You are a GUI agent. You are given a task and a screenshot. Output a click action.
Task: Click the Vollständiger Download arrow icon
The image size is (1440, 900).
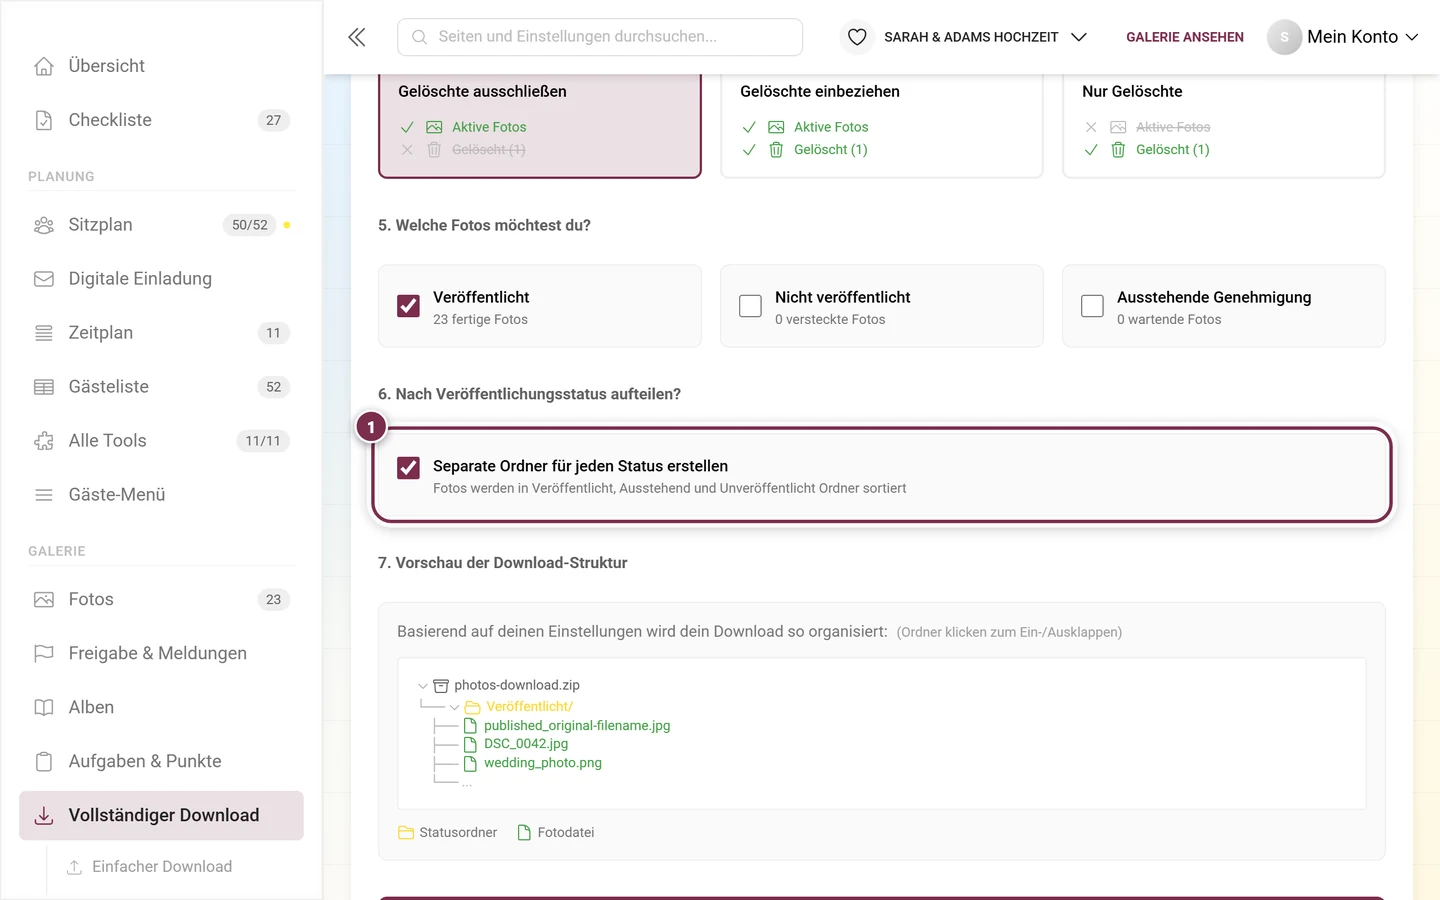44,816
